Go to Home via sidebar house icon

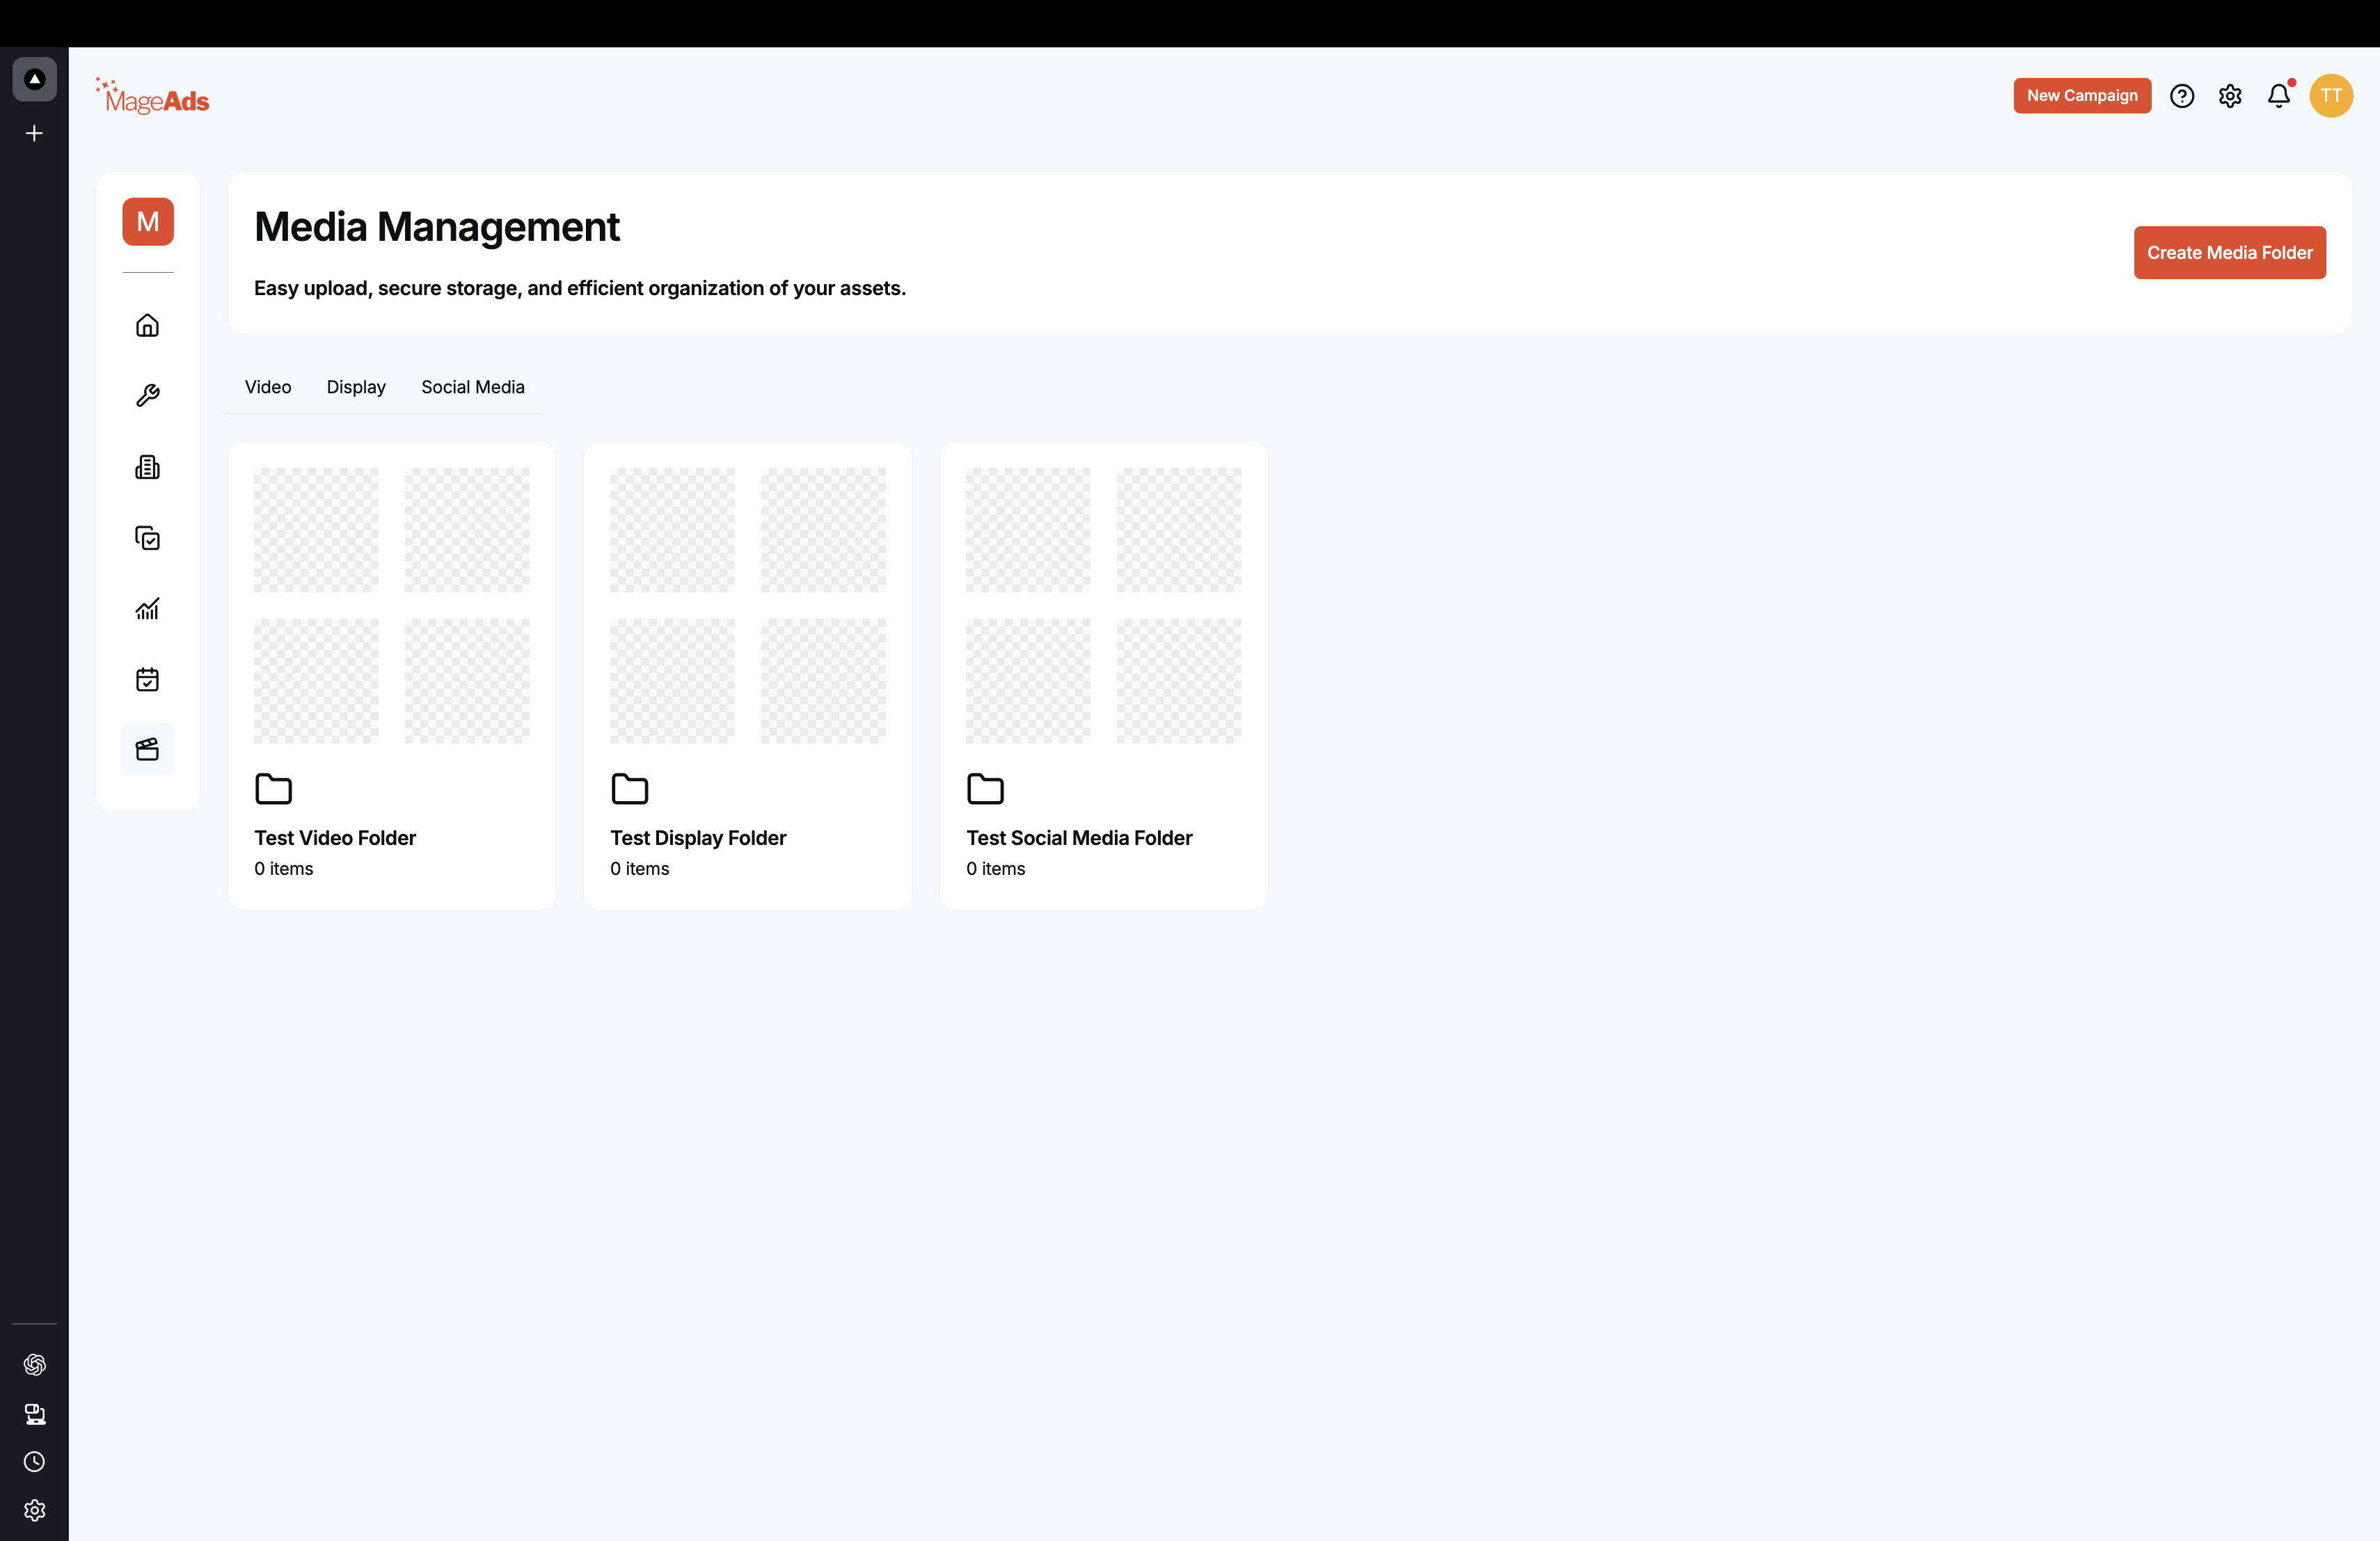[x=148, y=326]
